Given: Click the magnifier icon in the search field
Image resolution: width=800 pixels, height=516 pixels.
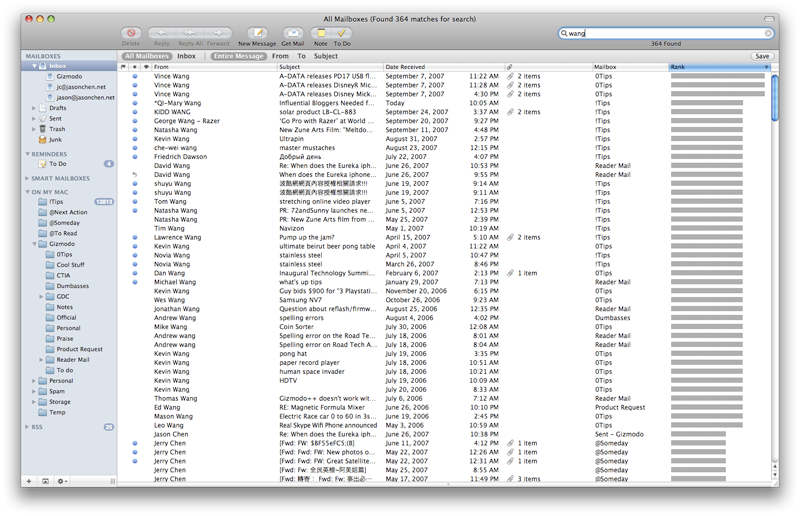Looking at the screenshot, I should click(564, 33).
